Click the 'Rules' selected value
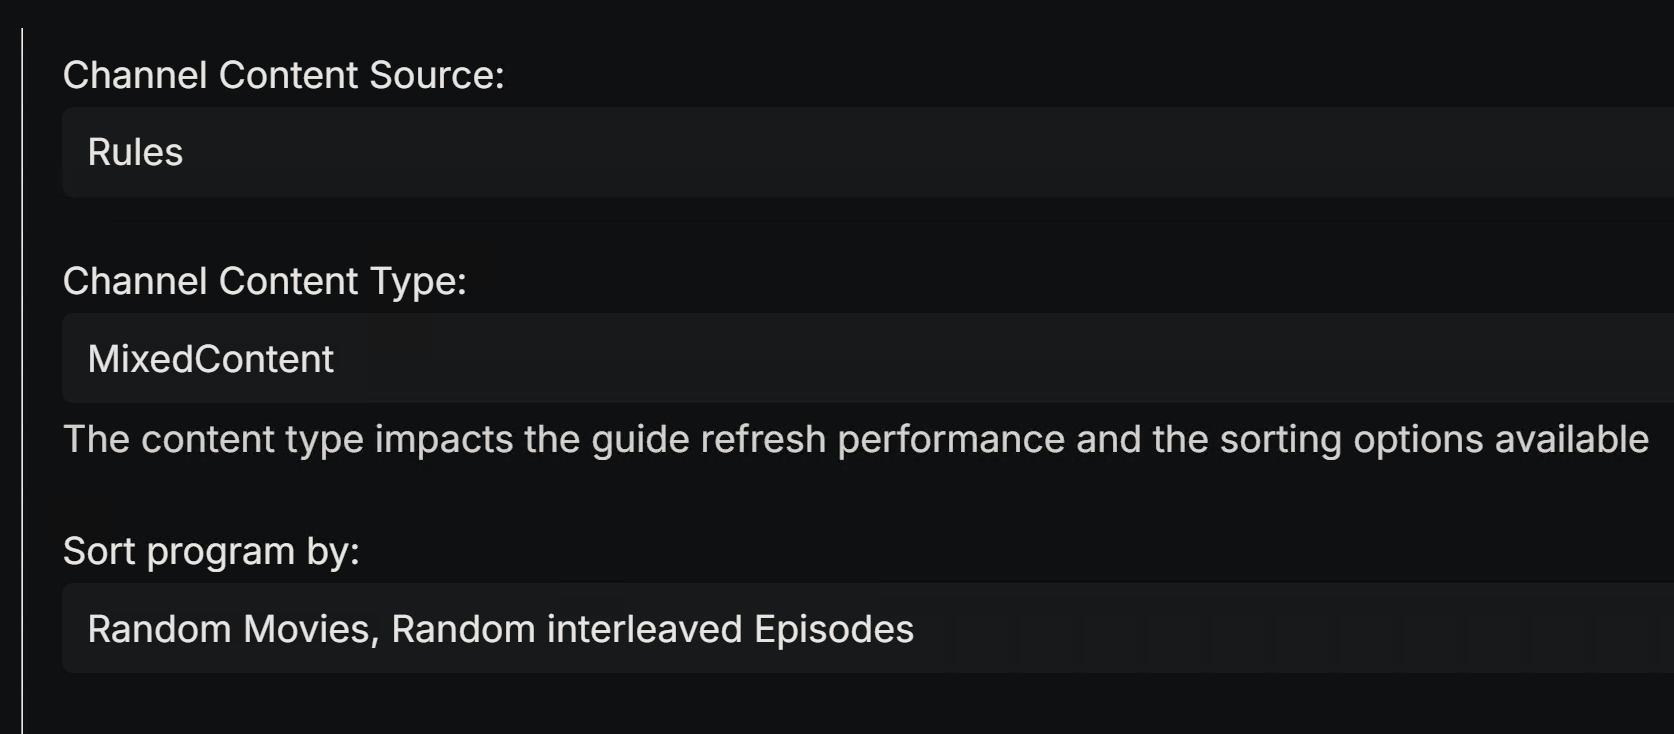 click(135, 153)
